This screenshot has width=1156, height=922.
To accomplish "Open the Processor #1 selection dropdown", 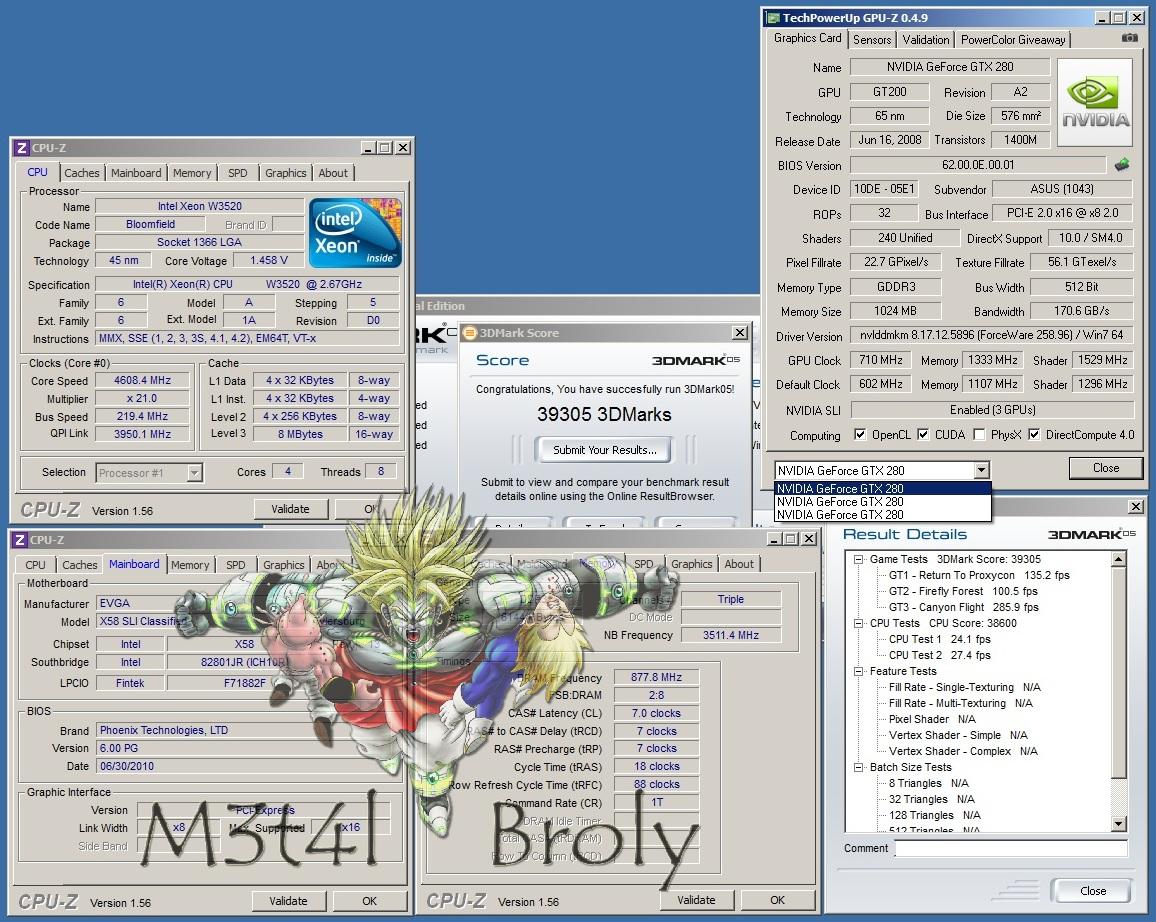I will [x=195, y=472].
